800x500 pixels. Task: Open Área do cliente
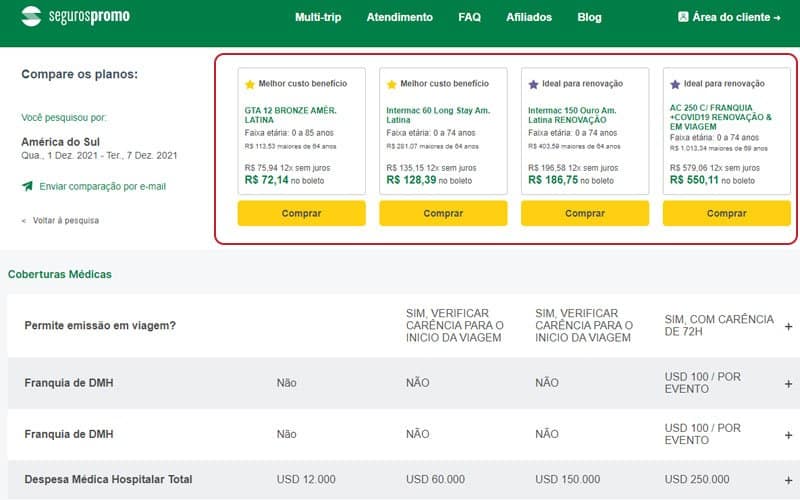point(730,17)
